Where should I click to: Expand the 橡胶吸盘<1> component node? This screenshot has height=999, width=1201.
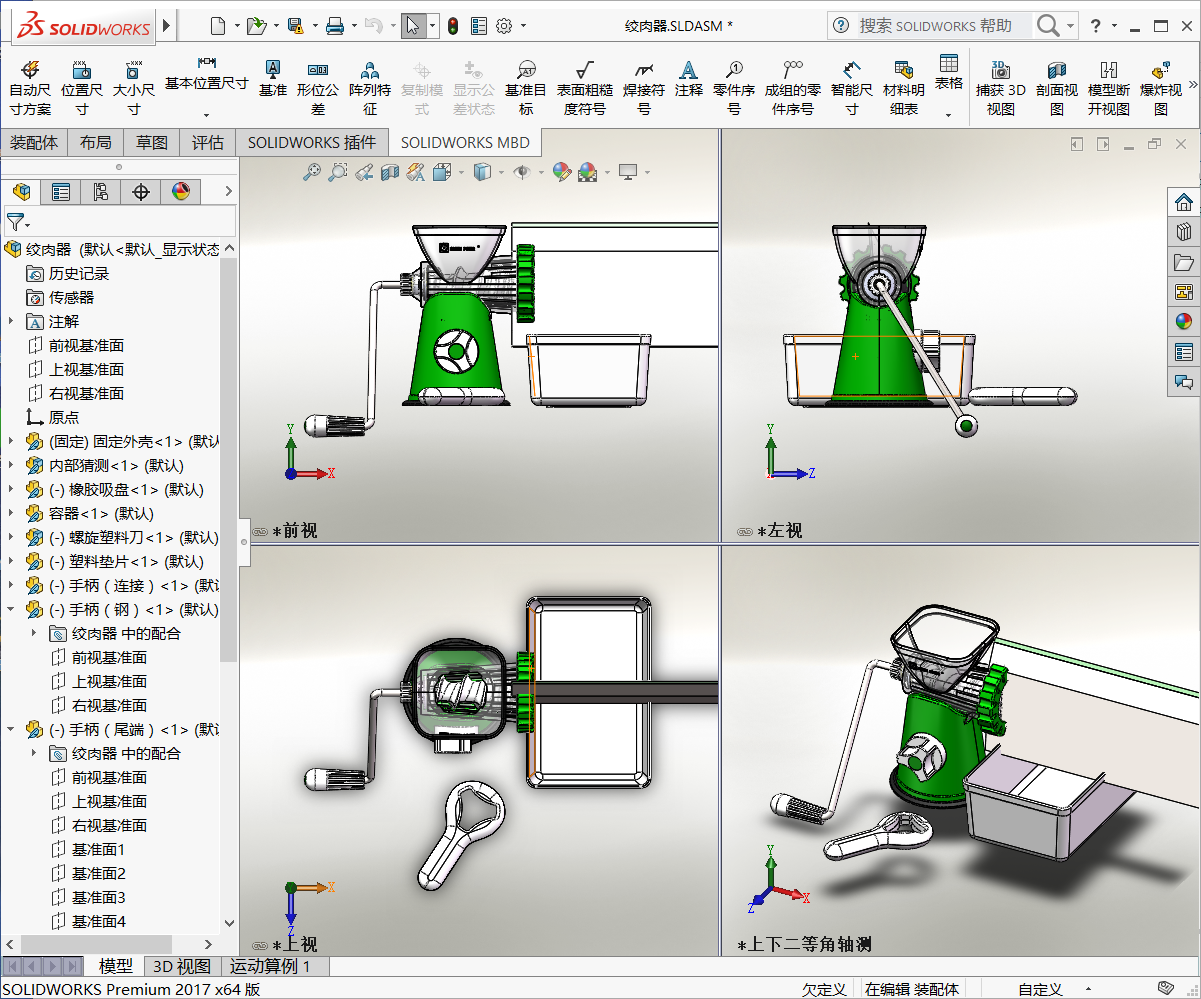(x=11, y=489)
